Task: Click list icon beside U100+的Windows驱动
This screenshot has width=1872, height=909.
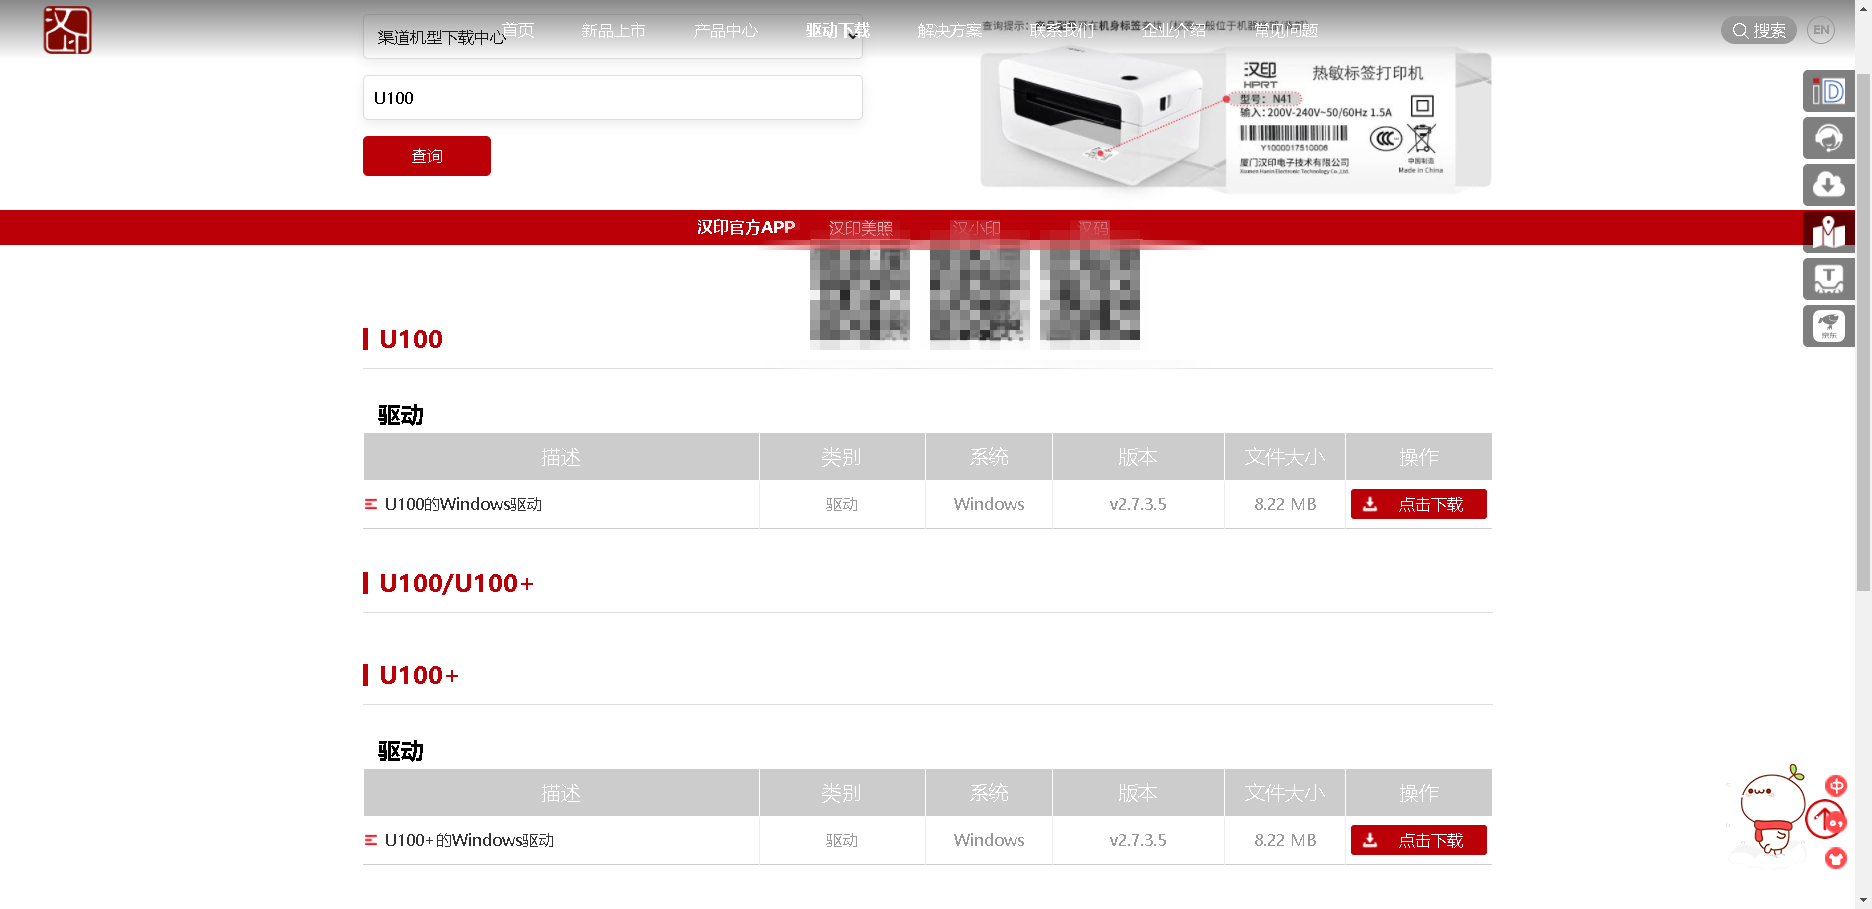Action: coord(371,840)
